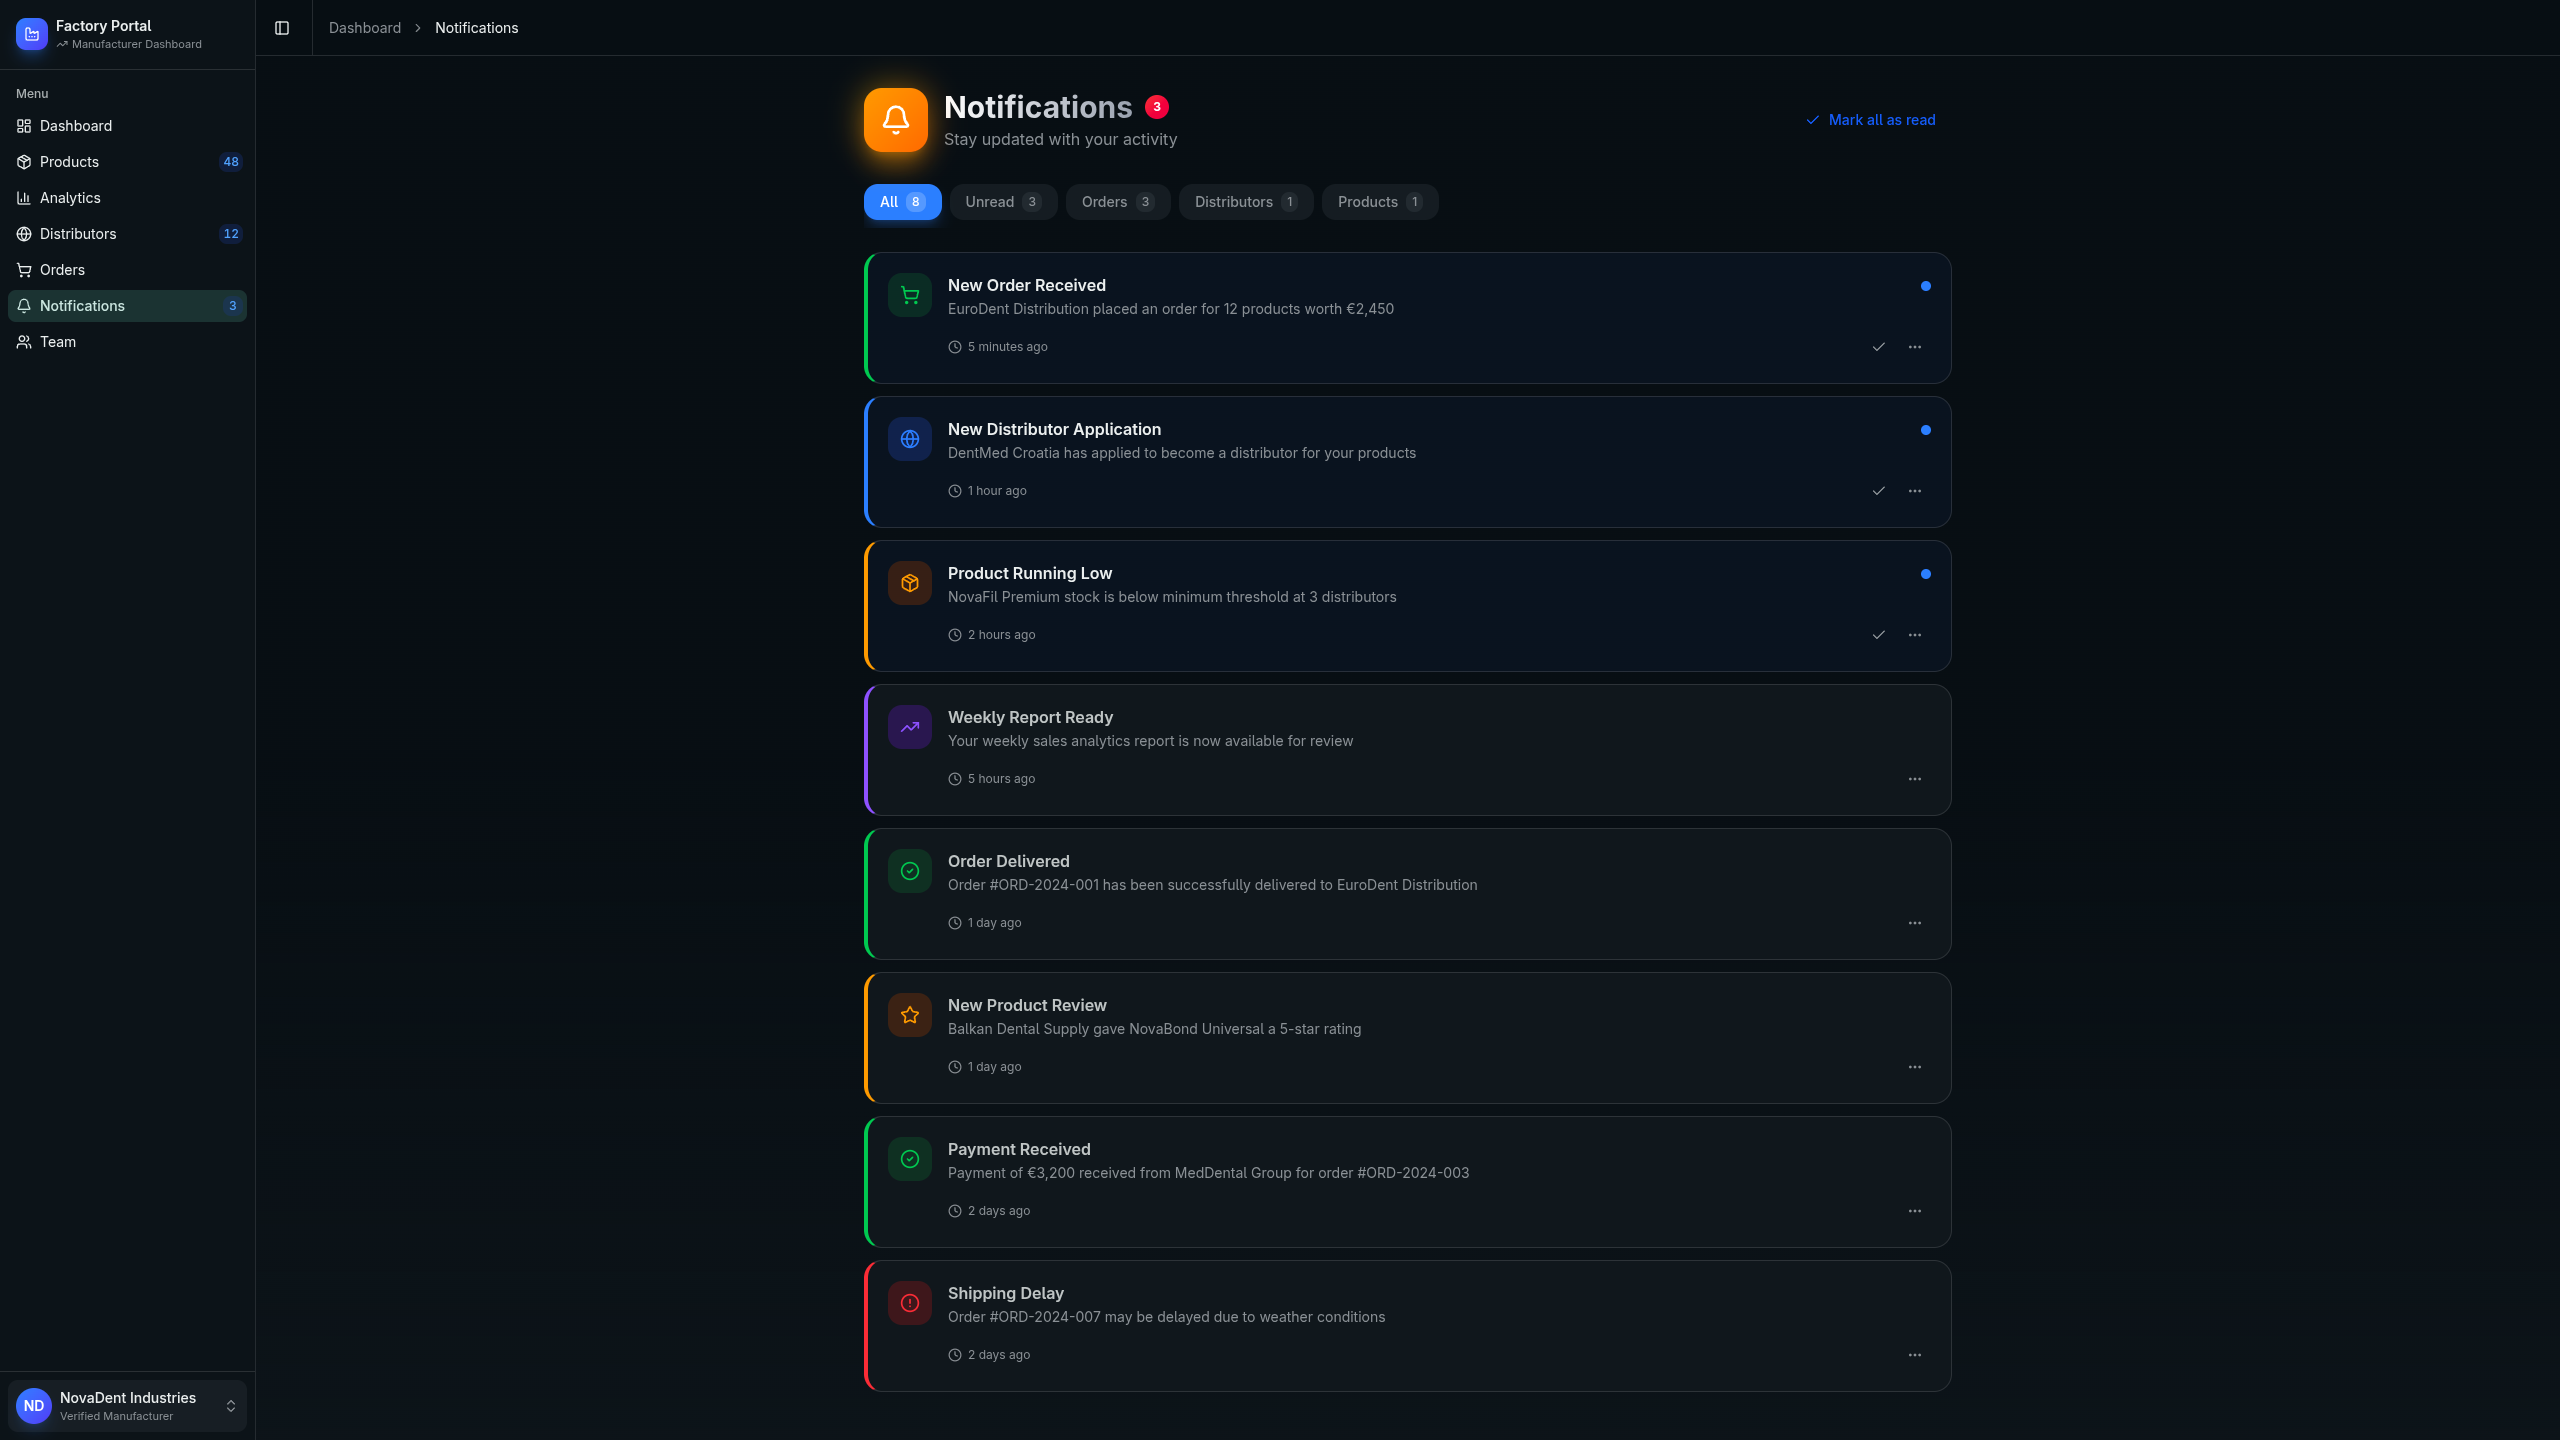Toggle the sidebar collapse icon

point(282,28)
